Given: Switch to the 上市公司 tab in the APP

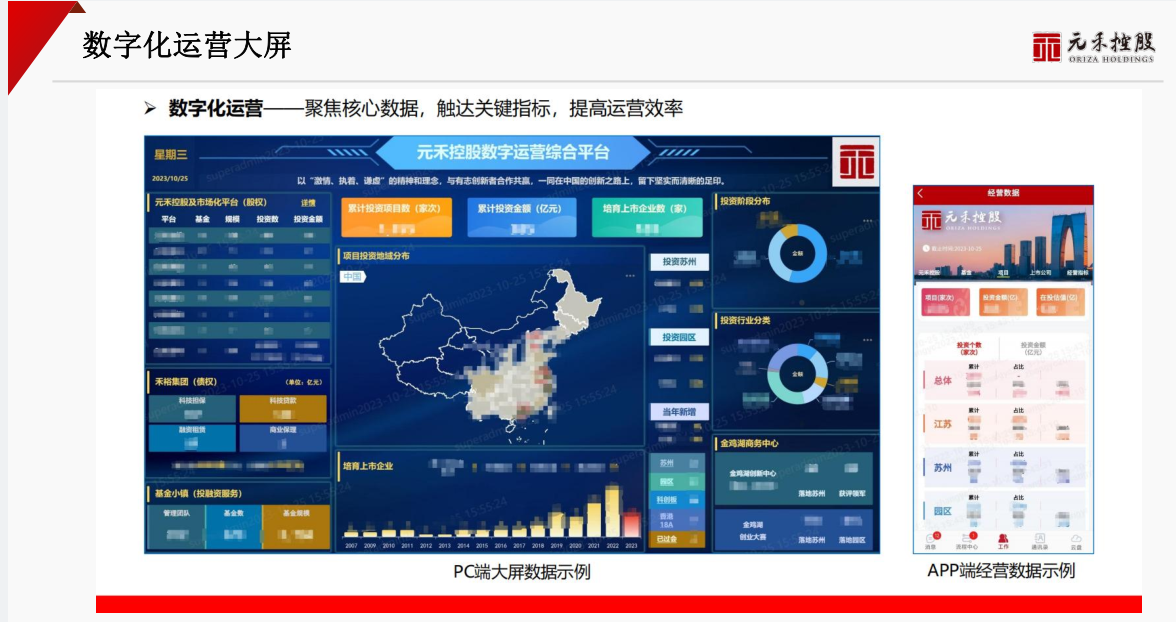Looking at the screenshot, I should point(1040,272).
